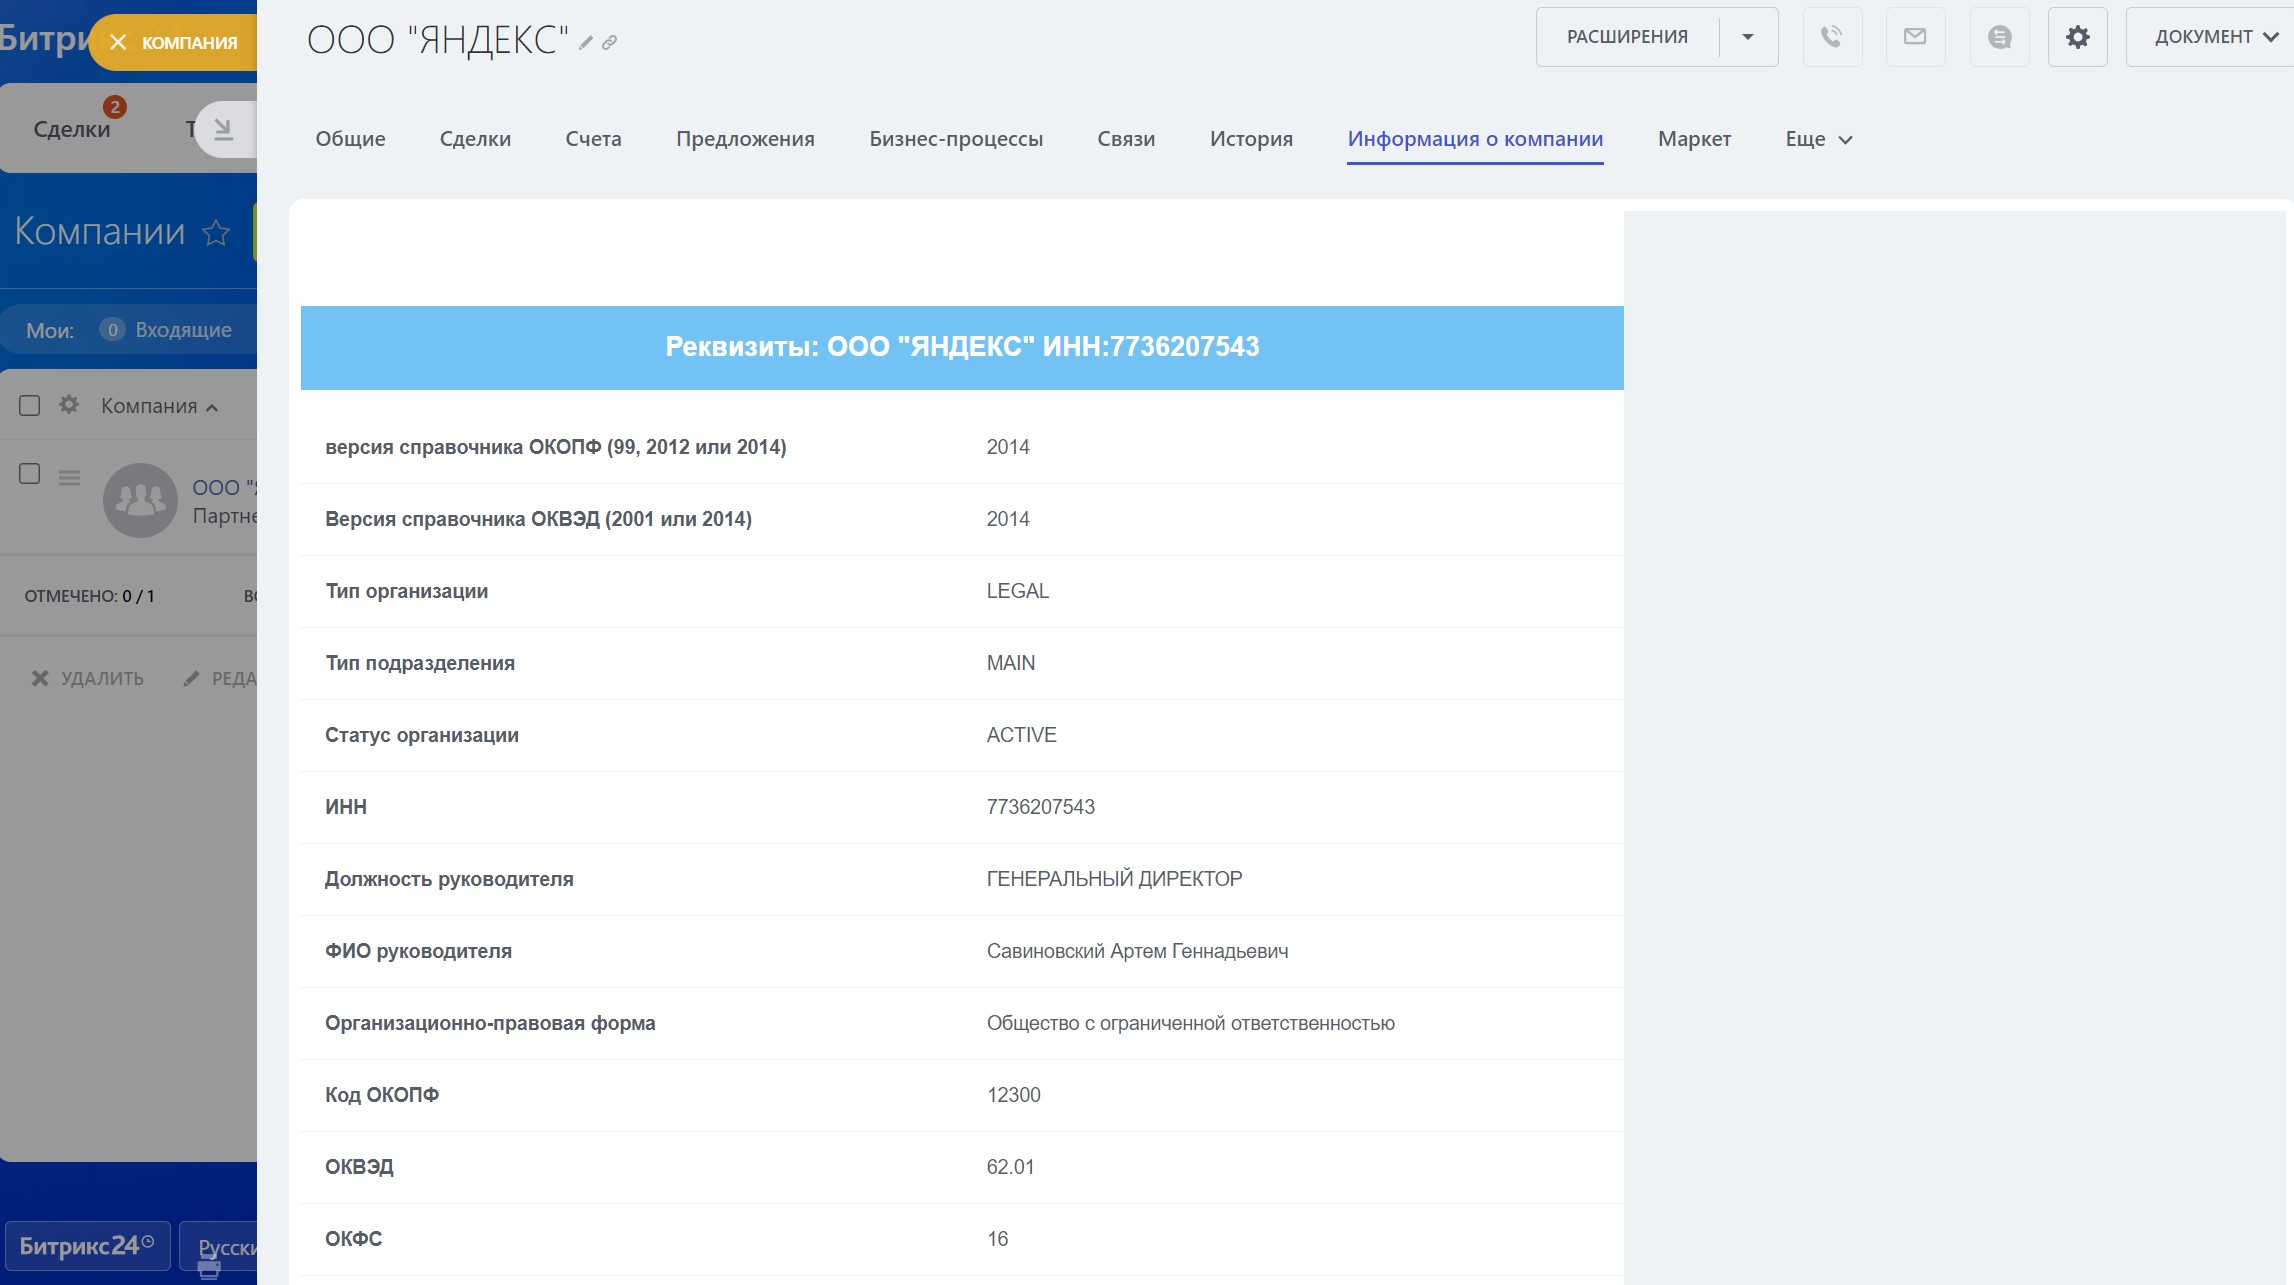
Task: Click the phone call icon
Action: tap(1831, 37)
